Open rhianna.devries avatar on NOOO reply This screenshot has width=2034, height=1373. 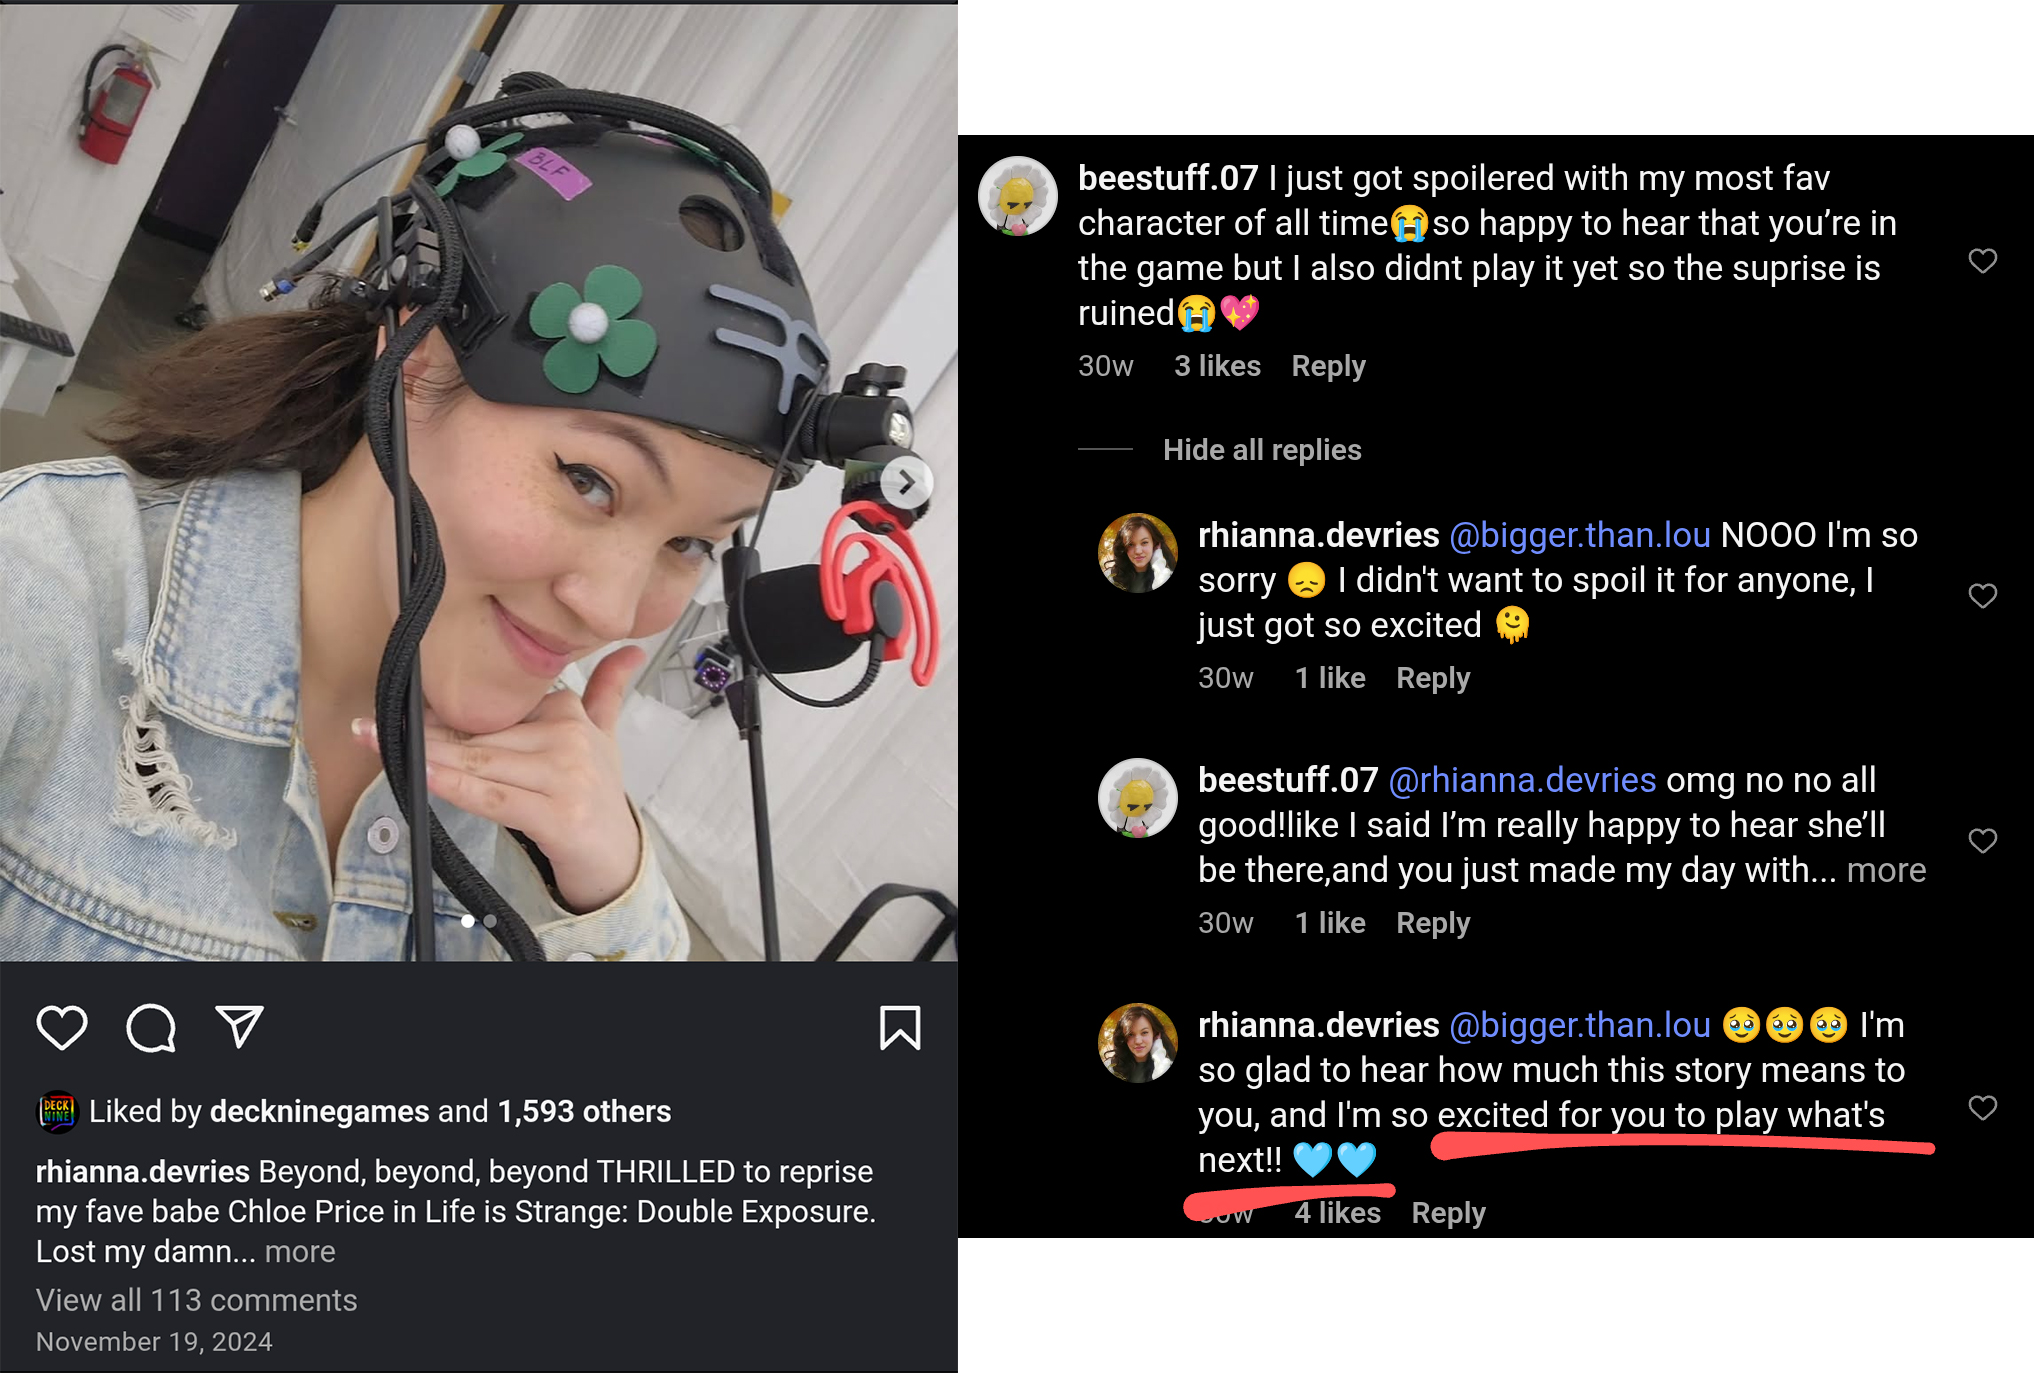tap(1138, 553)
